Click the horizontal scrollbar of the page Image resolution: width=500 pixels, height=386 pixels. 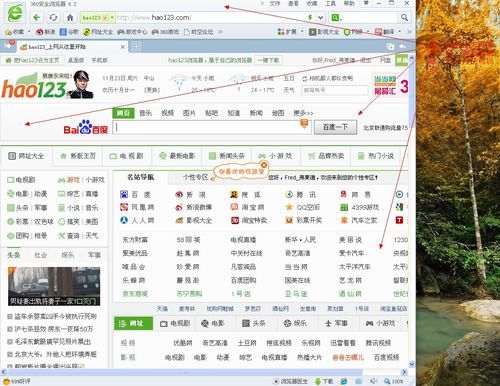pos(185,372)
